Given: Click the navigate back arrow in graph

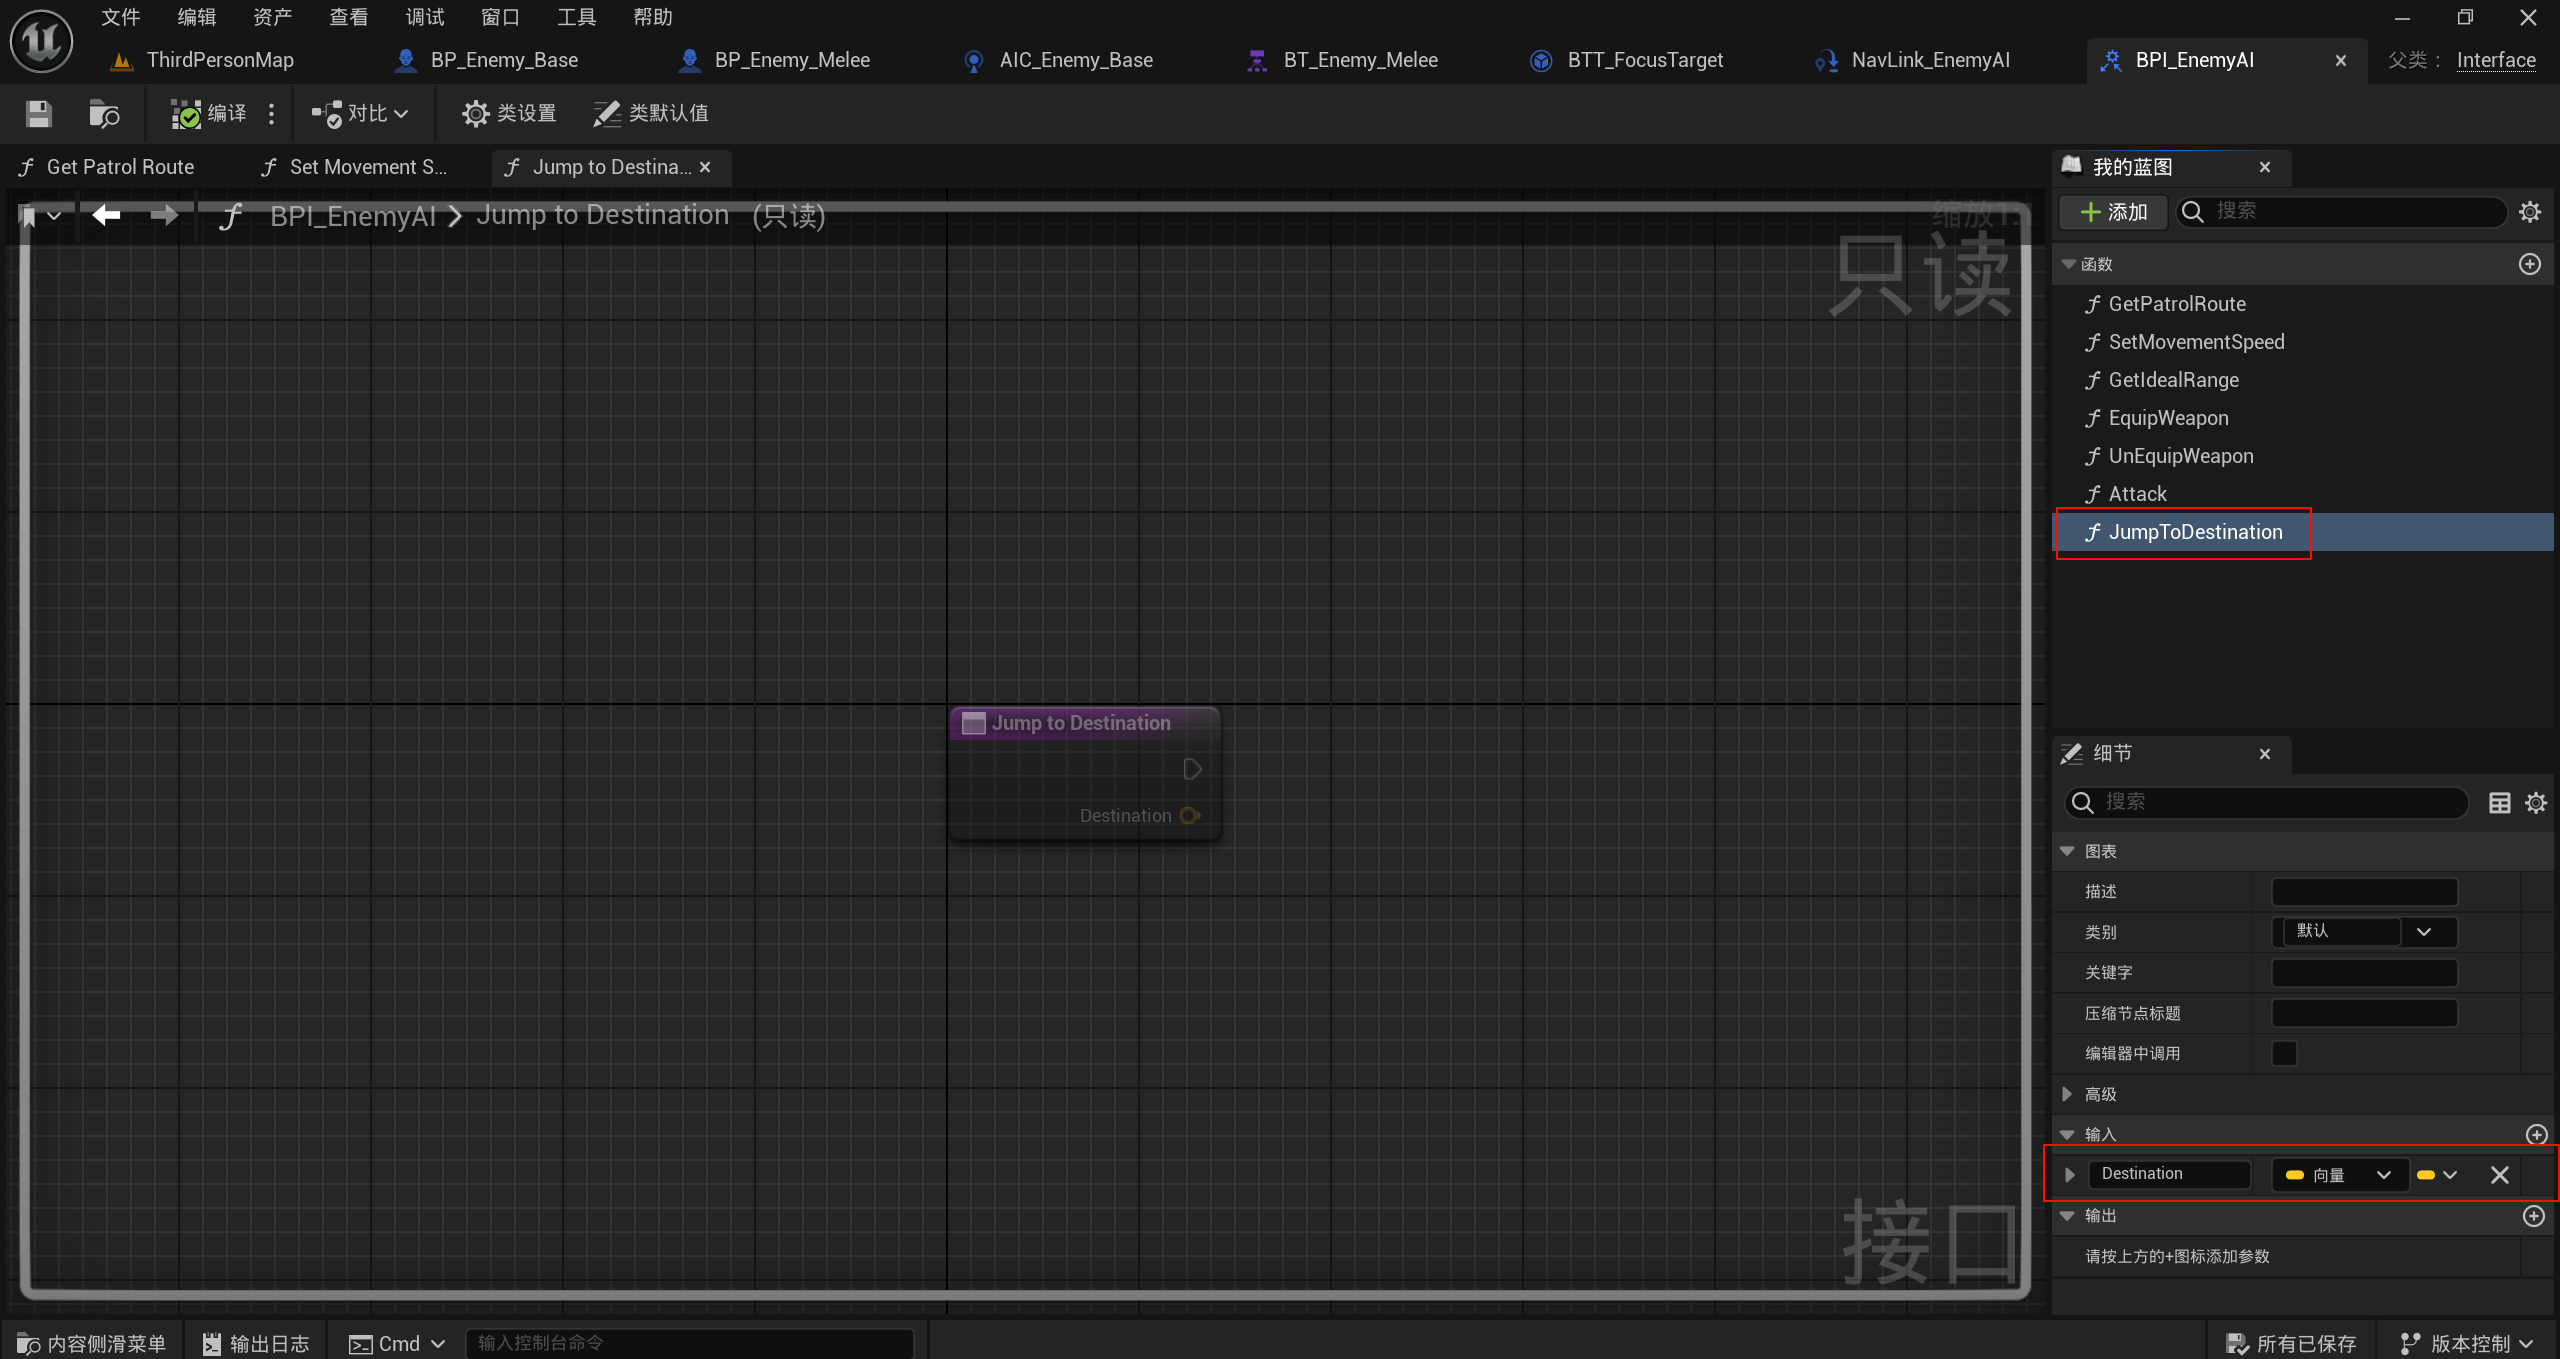Looking at the screenshot, I should (106, 215).
